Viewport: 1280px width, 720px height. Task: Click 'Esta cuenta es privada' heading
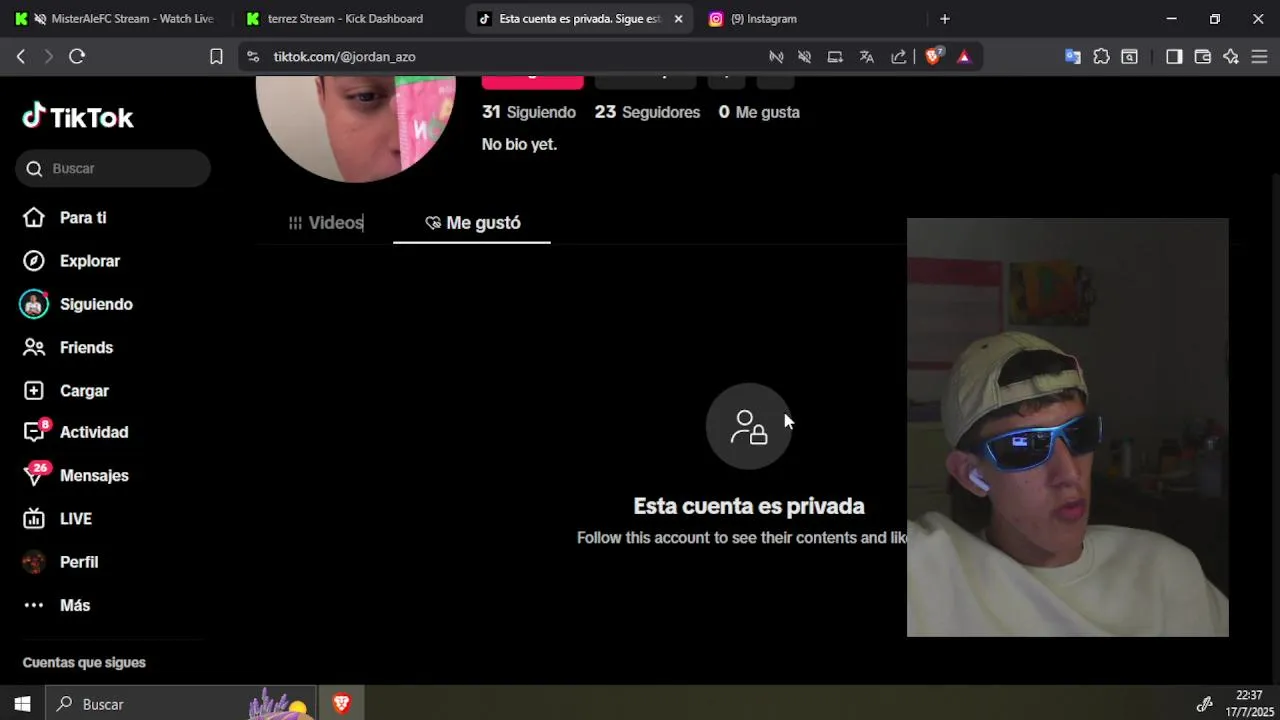point(749,506)
